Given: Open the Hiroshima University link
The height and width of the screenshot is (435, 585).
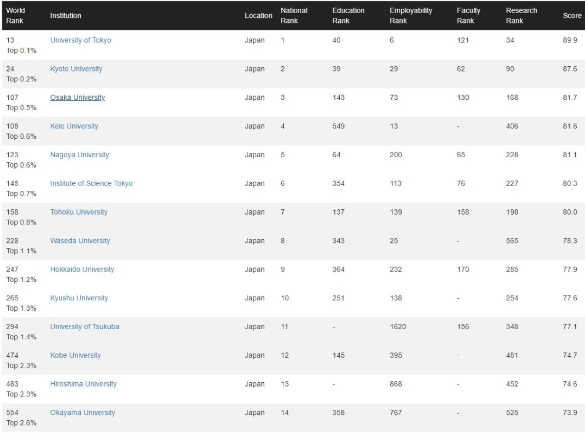Looking at the screenshot, I should [x=84, y=384].
